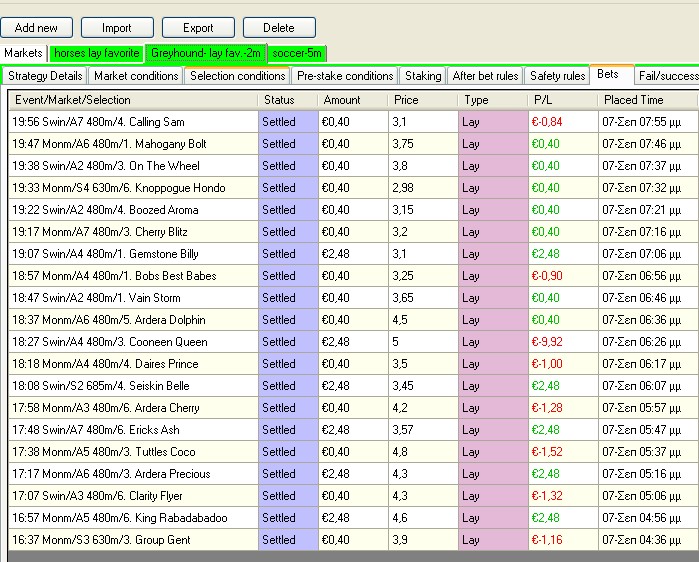Click the Export button
Viewport: 699px width, 562px height.
click(198, 28)
